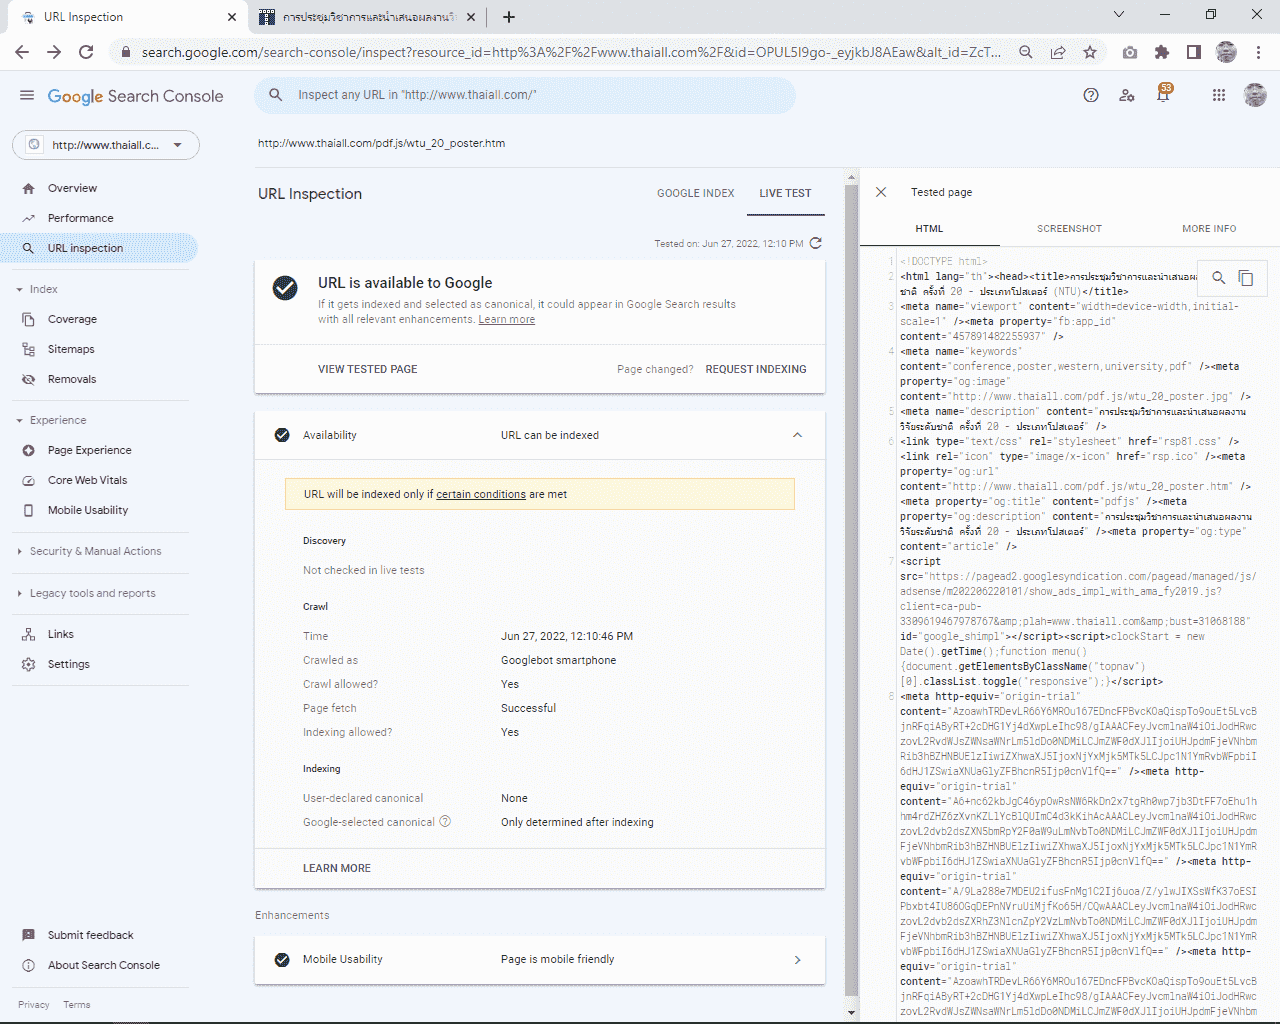
Task: Close the Tested page panel
Action: click(x=881, y=192)
